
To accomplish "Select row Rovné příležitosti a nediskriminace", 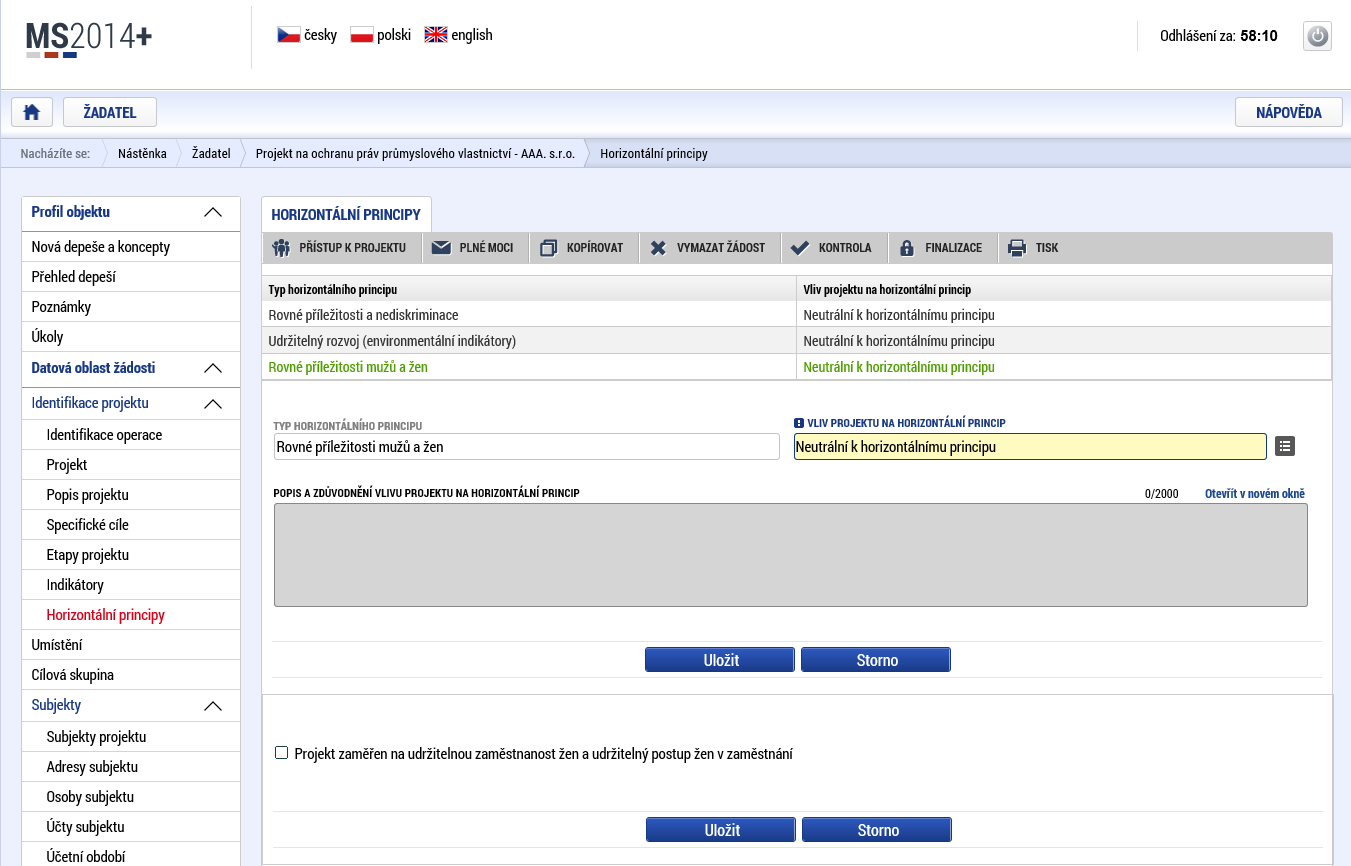I will pyautogui.click(x=797, y=315).
